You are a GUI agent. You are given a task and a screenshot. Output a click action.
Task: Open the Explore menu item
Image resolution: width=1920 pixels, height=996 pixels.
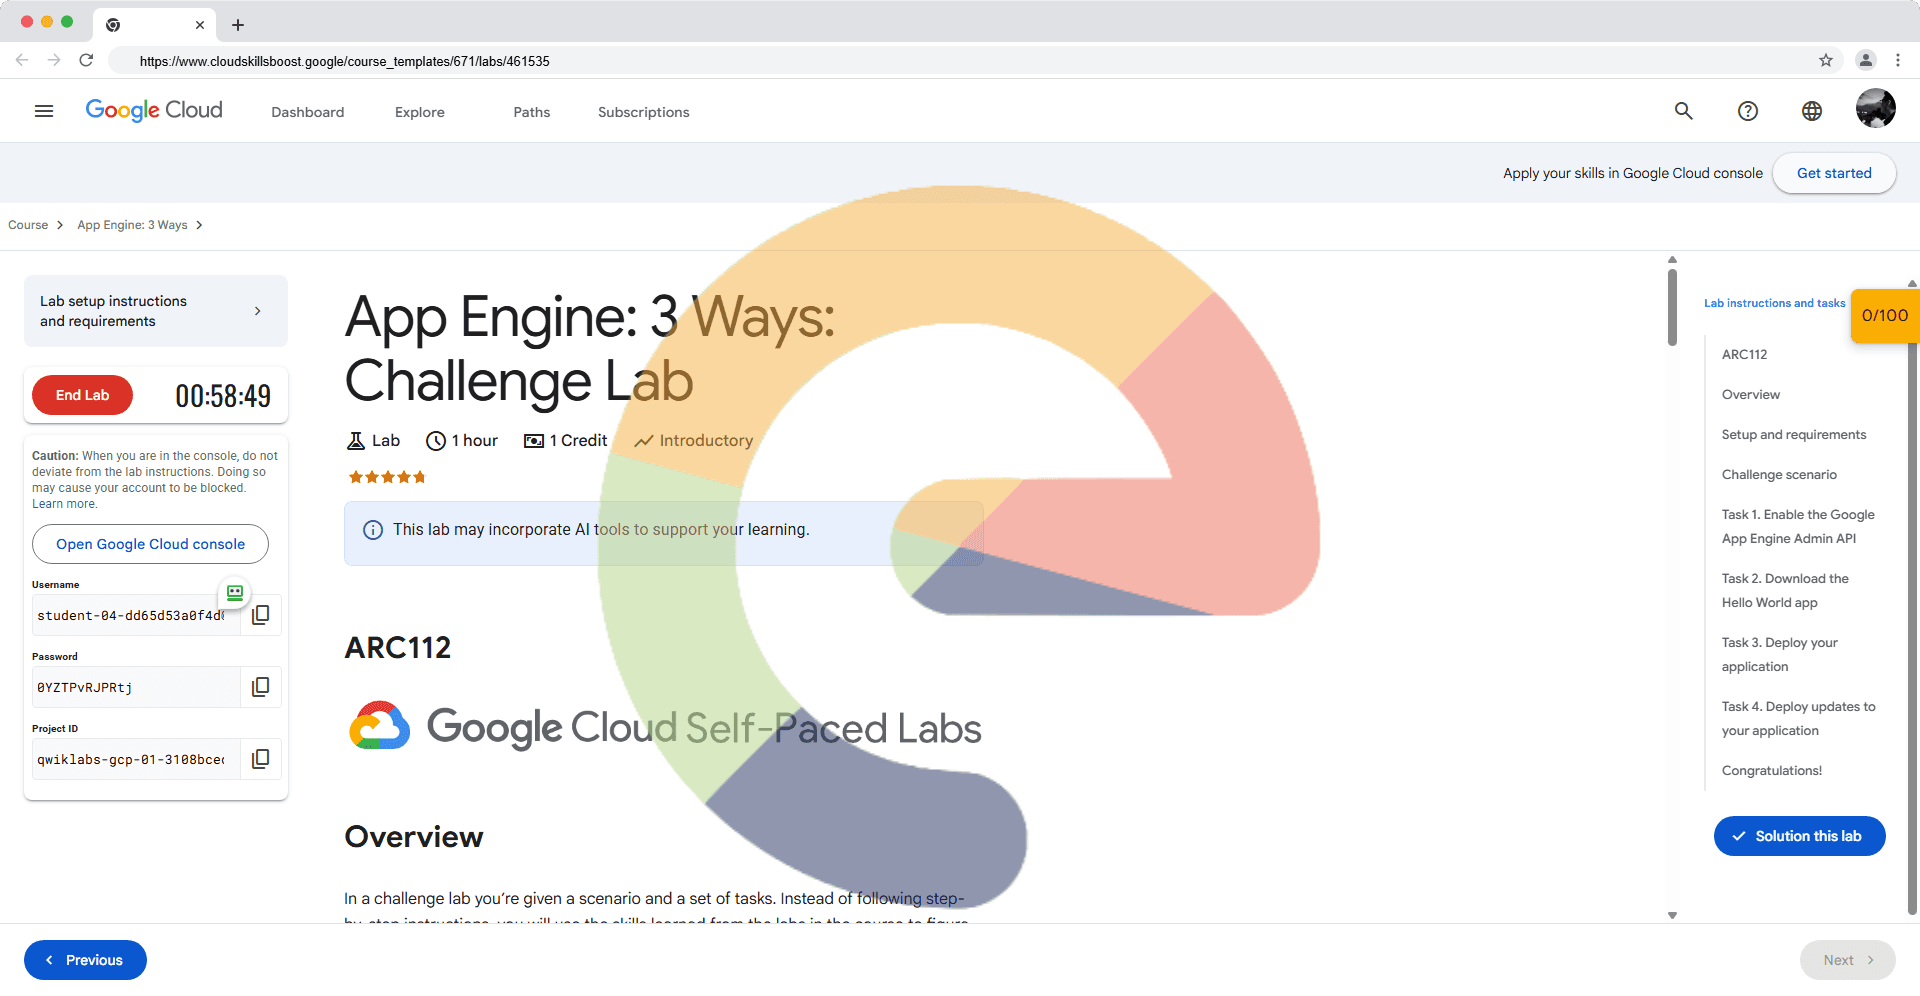(x=420, y=112)
